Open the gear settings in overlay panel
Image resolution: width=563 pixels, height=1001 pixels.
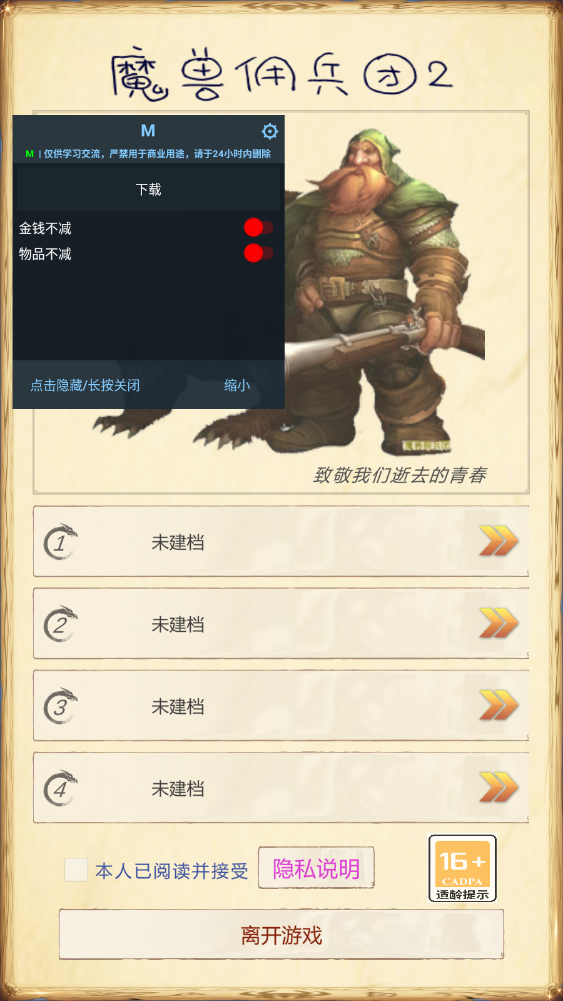click(x=270, y=132)
